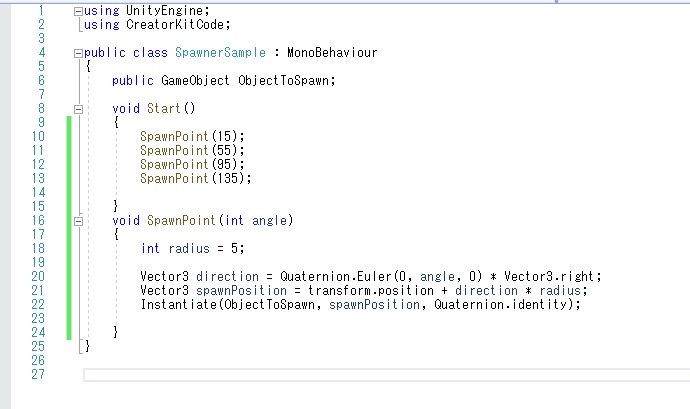Click the MonoBehaviour base class name
690x409 pixels.
[x=332, y=52]
